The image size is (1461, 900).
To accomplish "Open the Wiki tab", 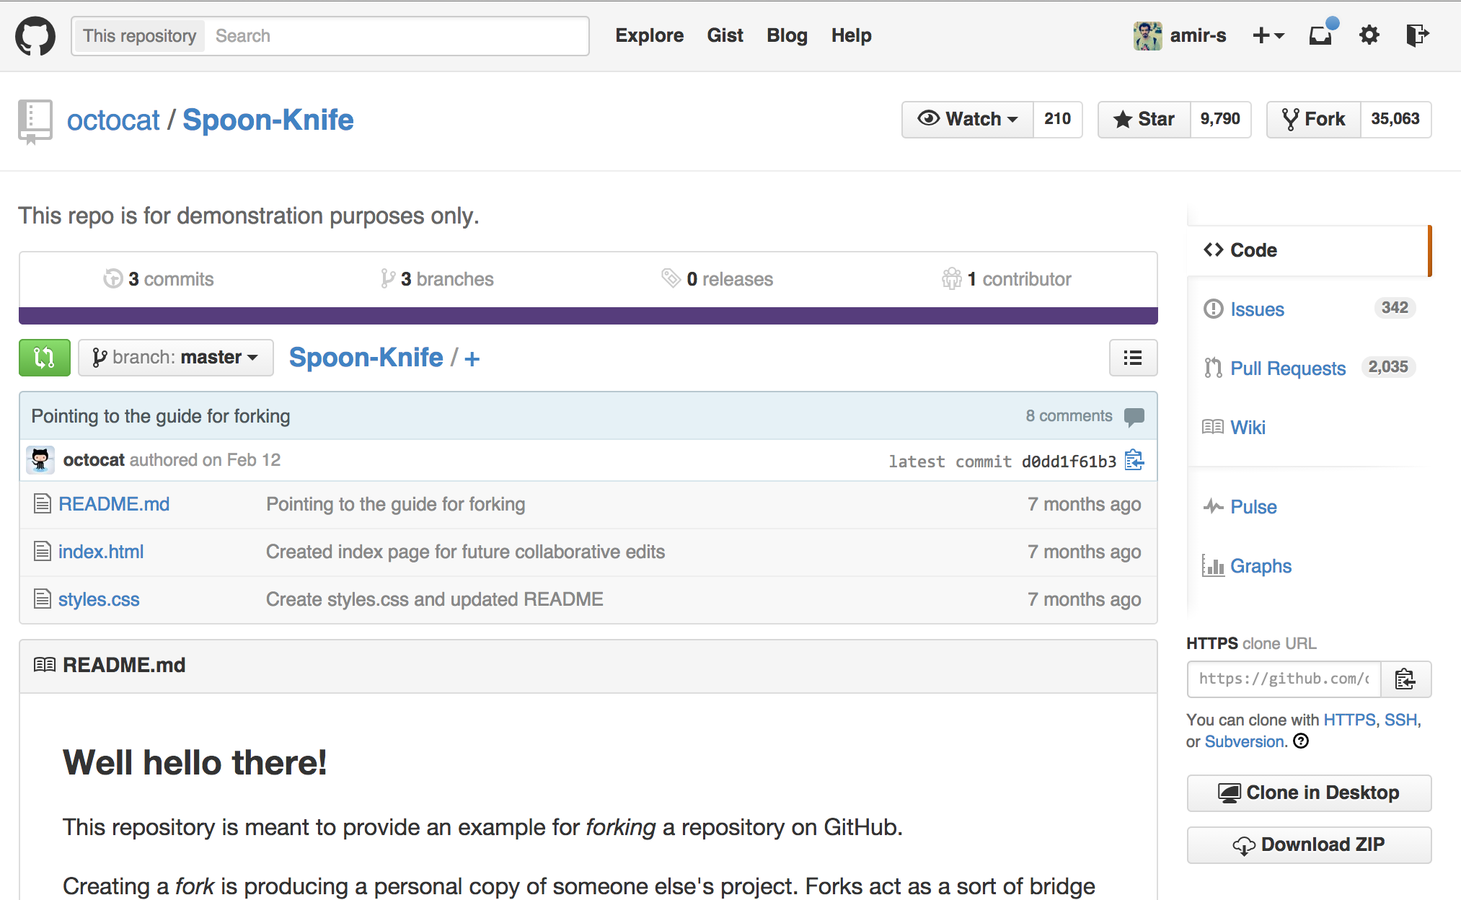I will click(1247, 427).
